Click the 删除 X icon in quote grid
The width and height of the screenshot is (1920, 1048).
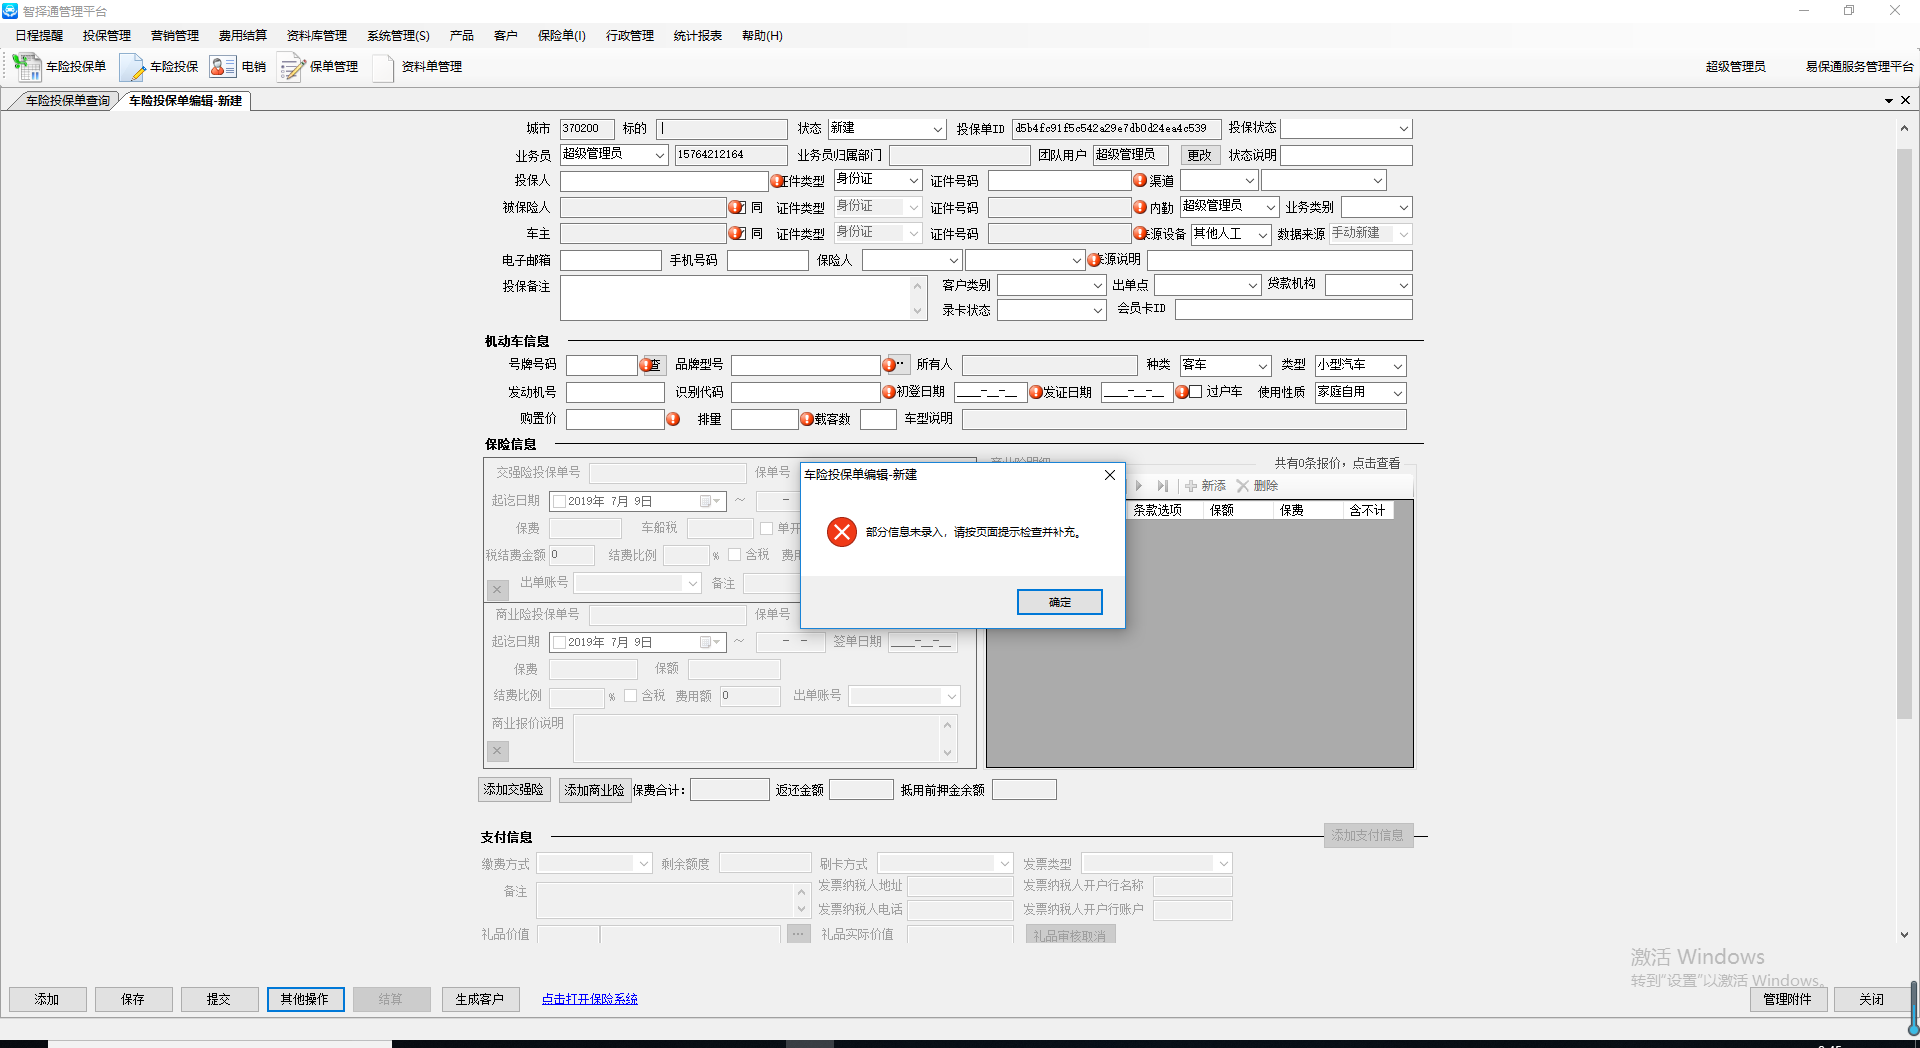click(x=1243, y=486)
